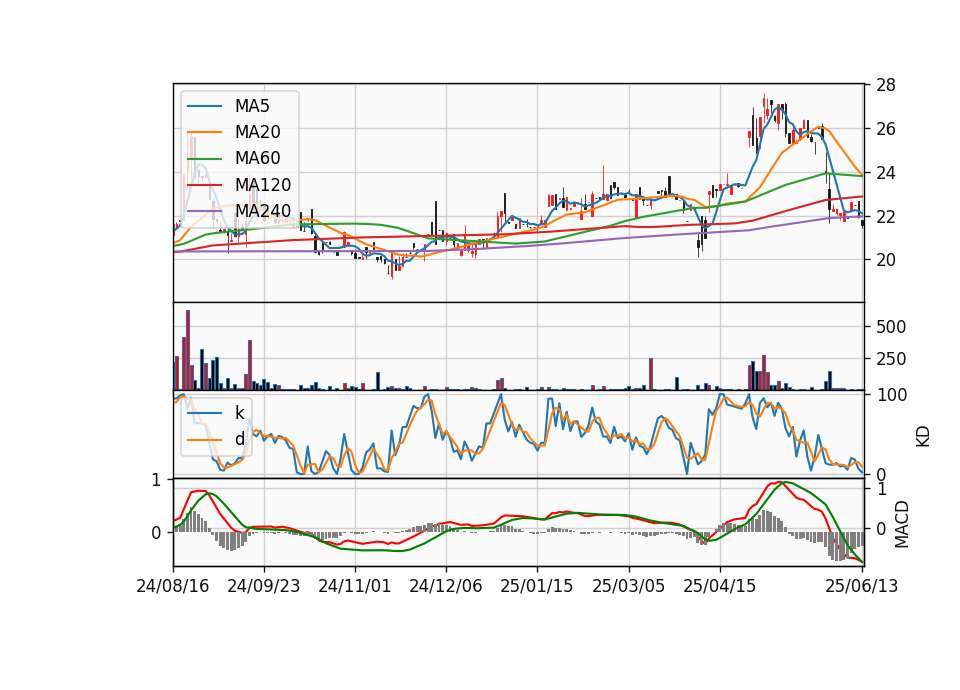This screenshot has width=960, height=690.
Task: Click the 25/01/15 date axis label
Action: click(537, 586)
